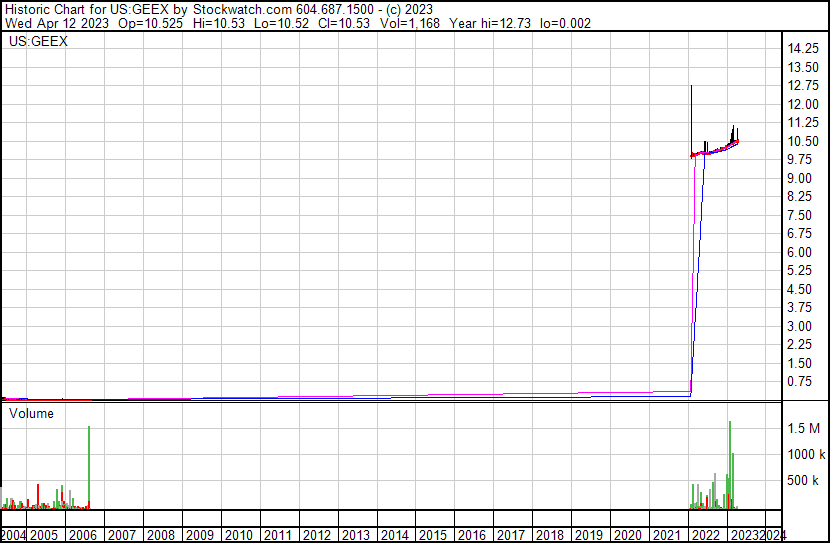Click the 2006 year label on the time axis
Viewport: 830px width, 543px height.
pyautogui.click(x=83, y=535)
